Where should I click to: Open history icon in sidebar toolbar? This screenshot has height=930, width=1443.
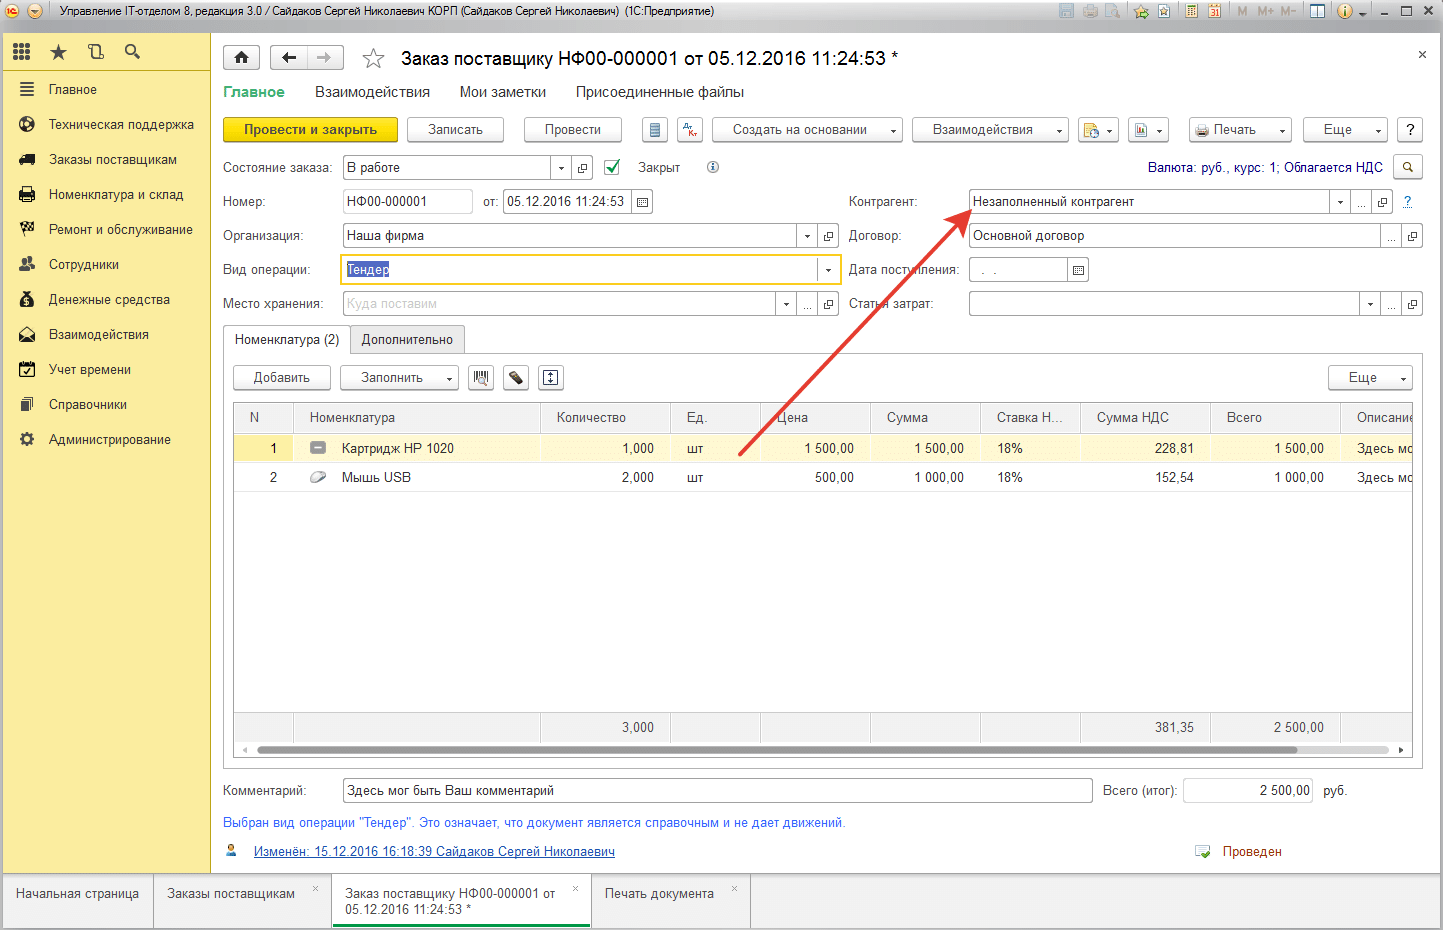pos(95,52)
